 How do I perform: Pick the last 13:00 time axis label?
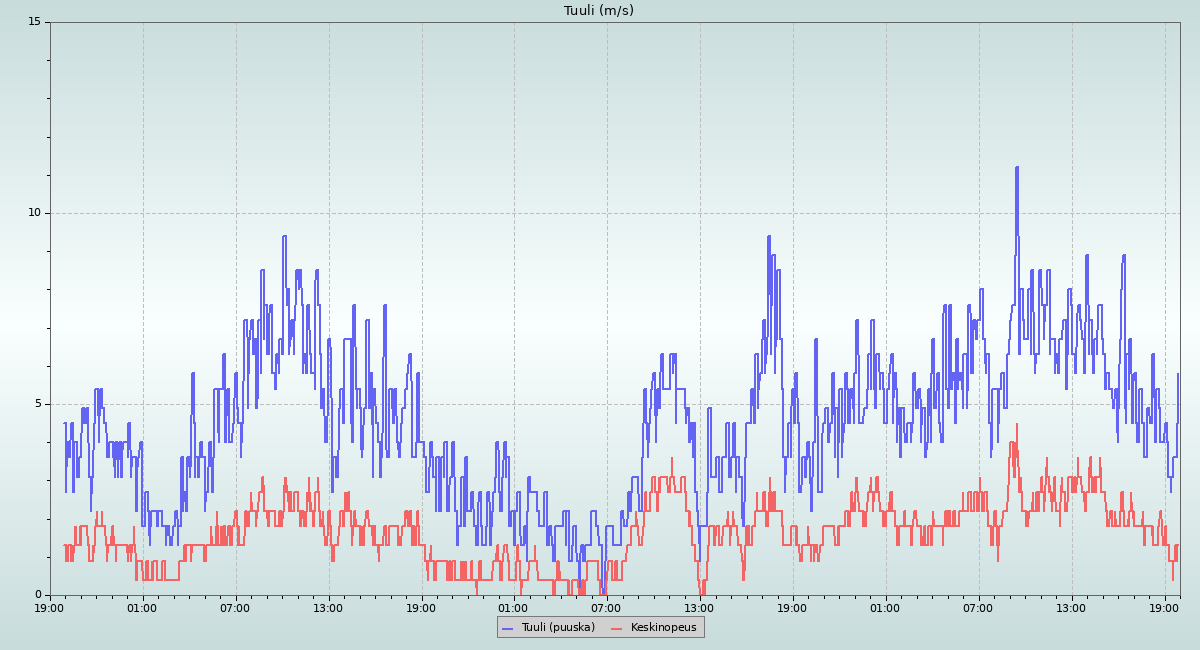tap(1071, 608)
